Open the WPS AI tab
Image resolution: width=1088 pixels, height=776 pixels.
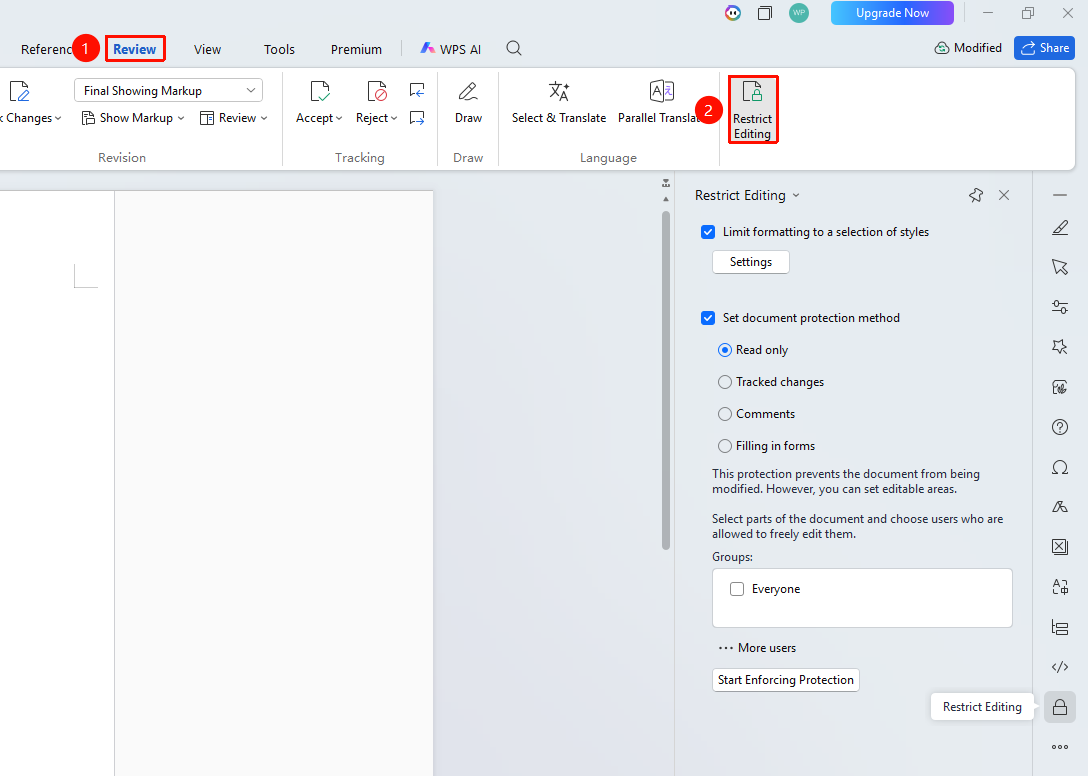451,49
